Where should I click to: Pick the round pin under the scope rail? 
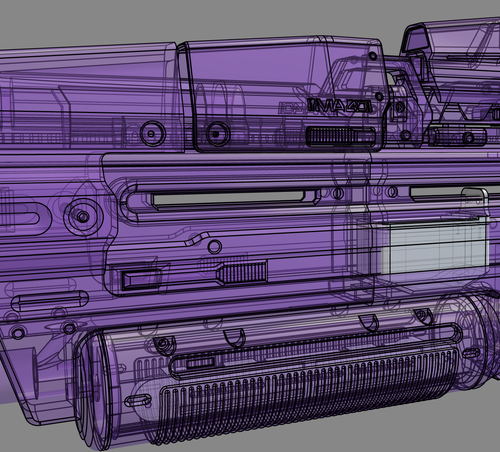[x=468, y=137]
